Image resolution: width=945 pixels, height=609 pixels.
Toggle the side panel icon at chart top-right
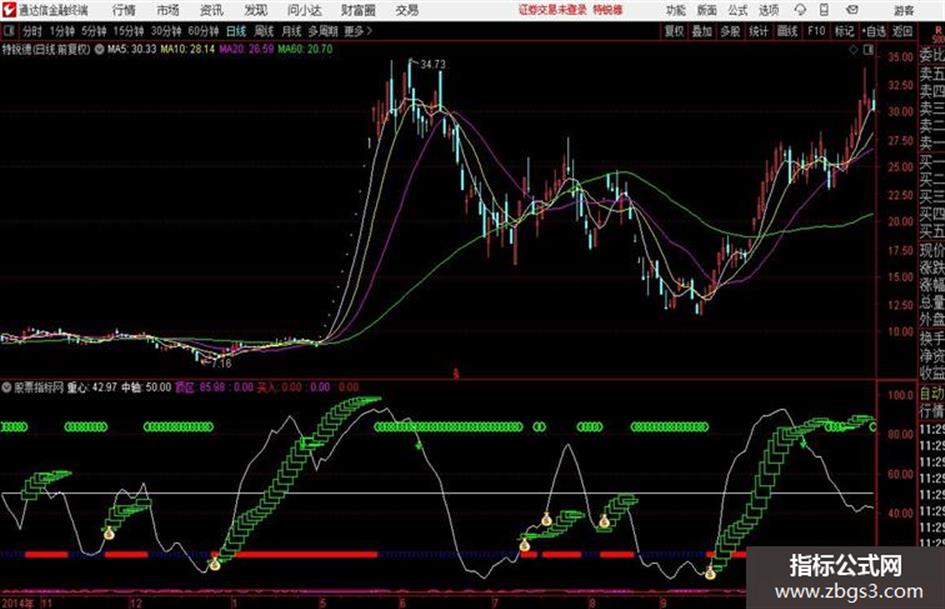click(868, 51)
